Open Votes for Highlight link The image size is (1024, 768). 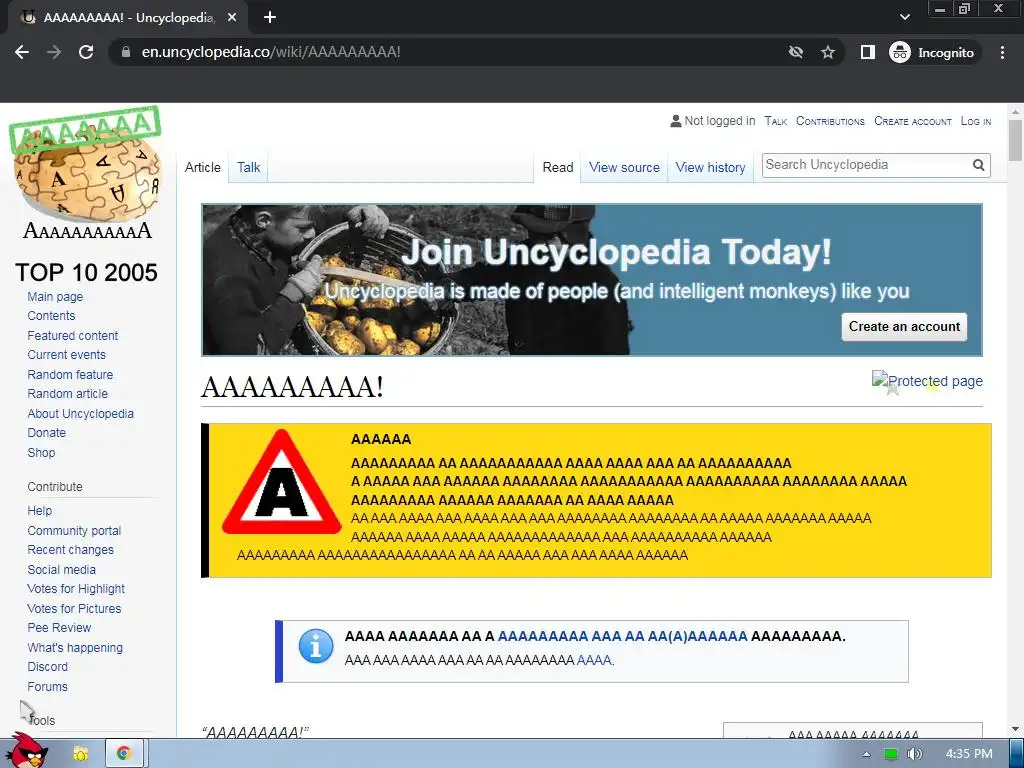76,589
